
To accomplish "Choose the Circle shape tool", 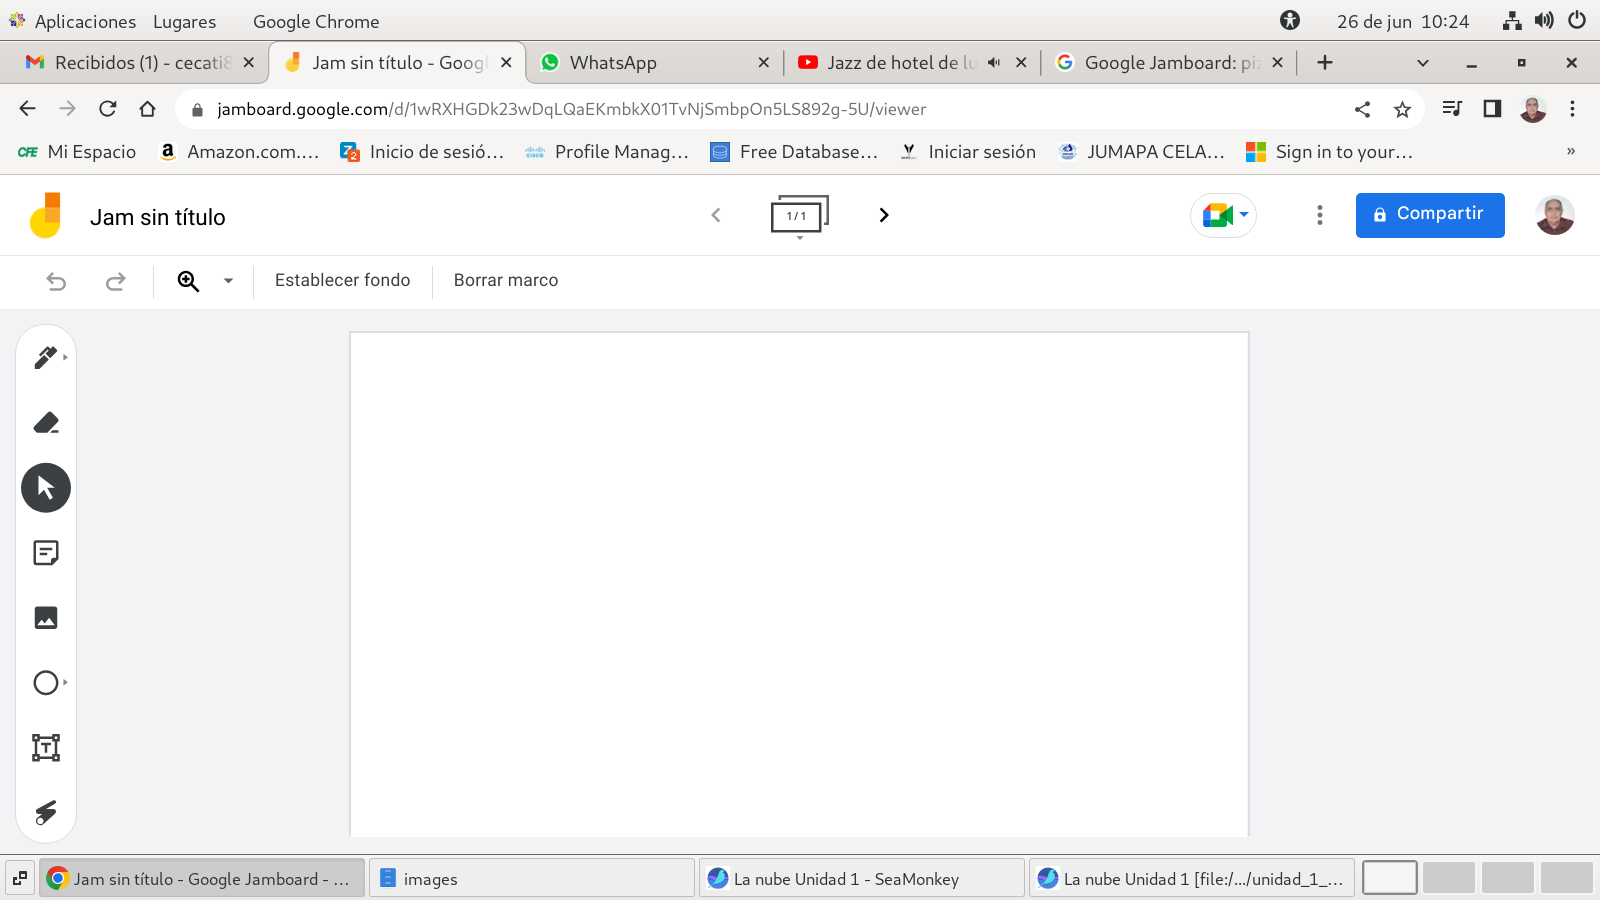I will click(46, 683).
